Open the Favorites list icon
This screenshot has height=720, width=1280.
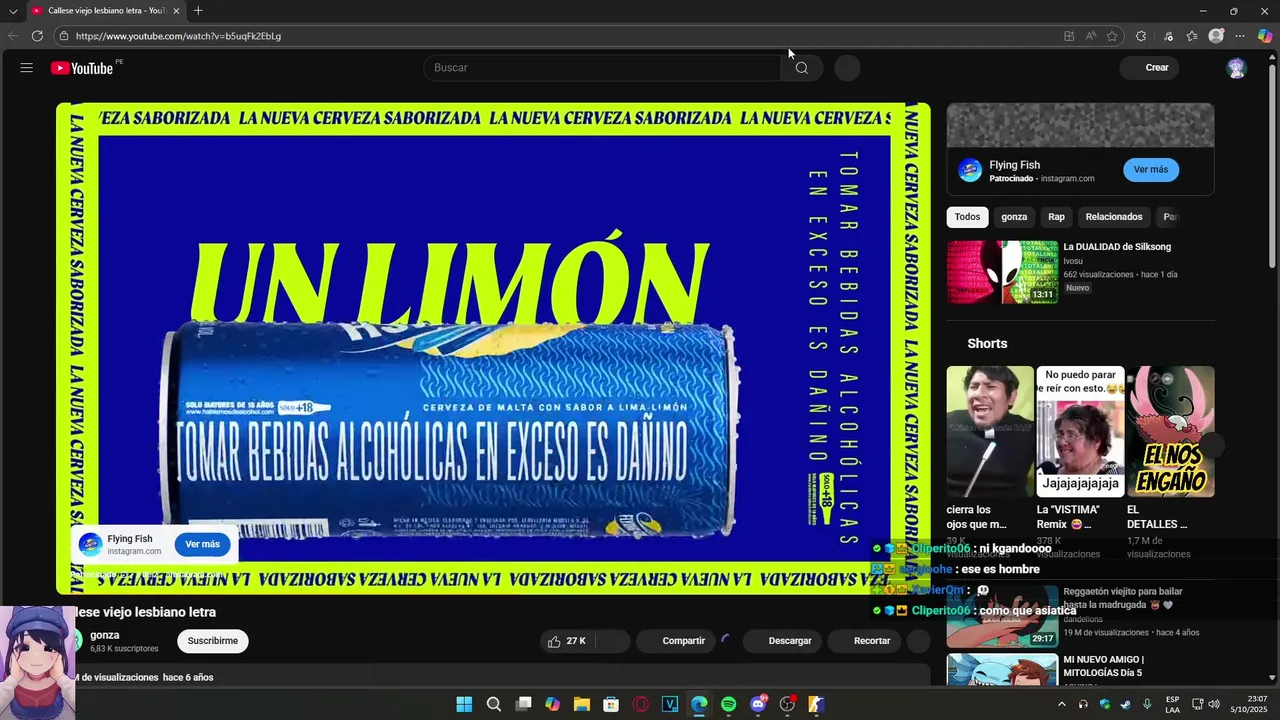(1192, 36)
